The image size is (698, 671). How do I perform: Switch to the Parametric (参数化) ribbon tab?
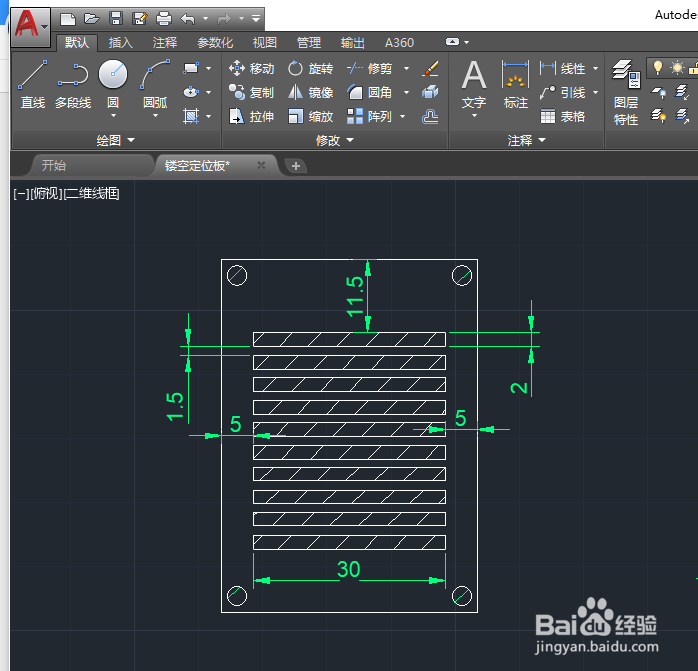click(215, 43)
